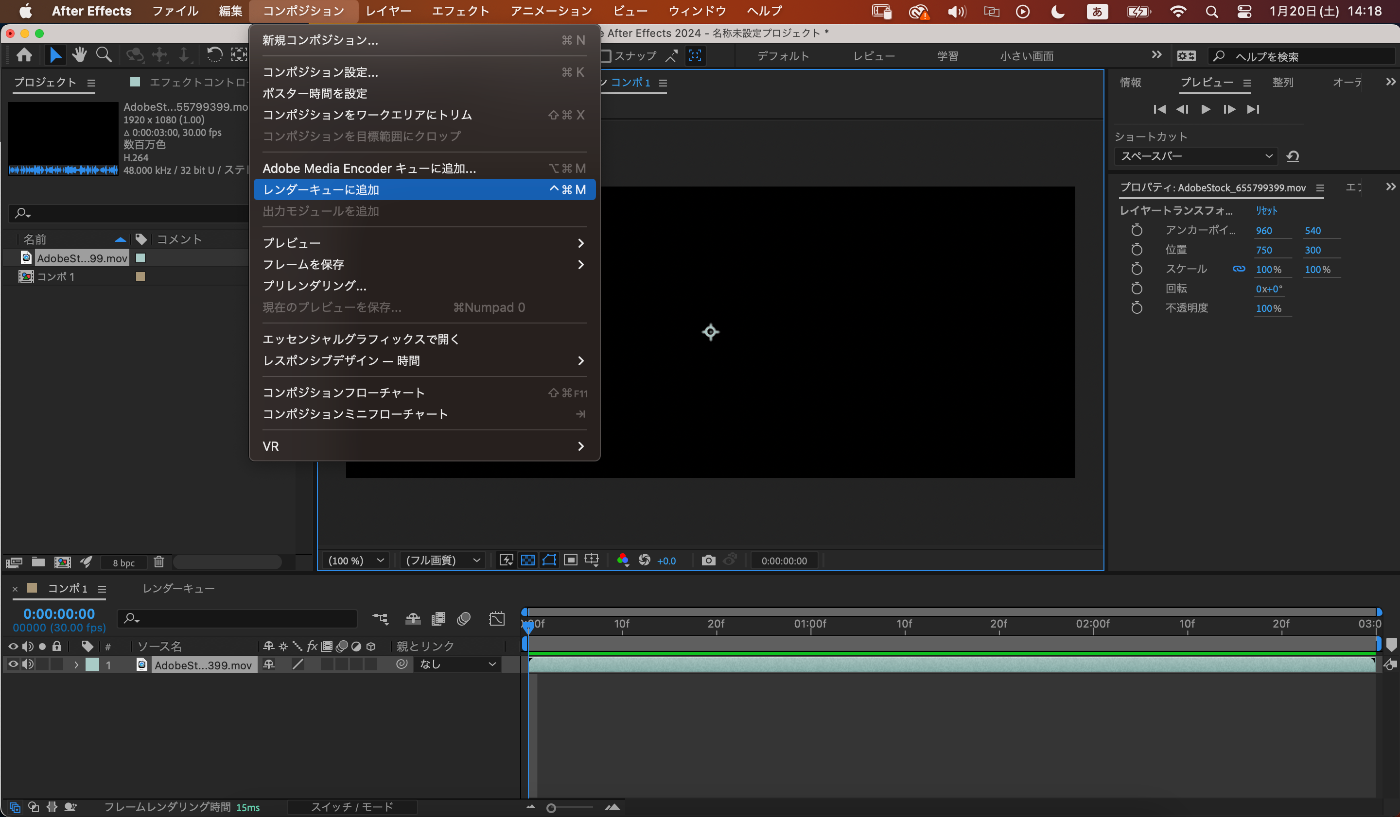The width and height of the screenshot is (1400, 817).
Task: Open macOS Control Center
Action: point(1244,11)
